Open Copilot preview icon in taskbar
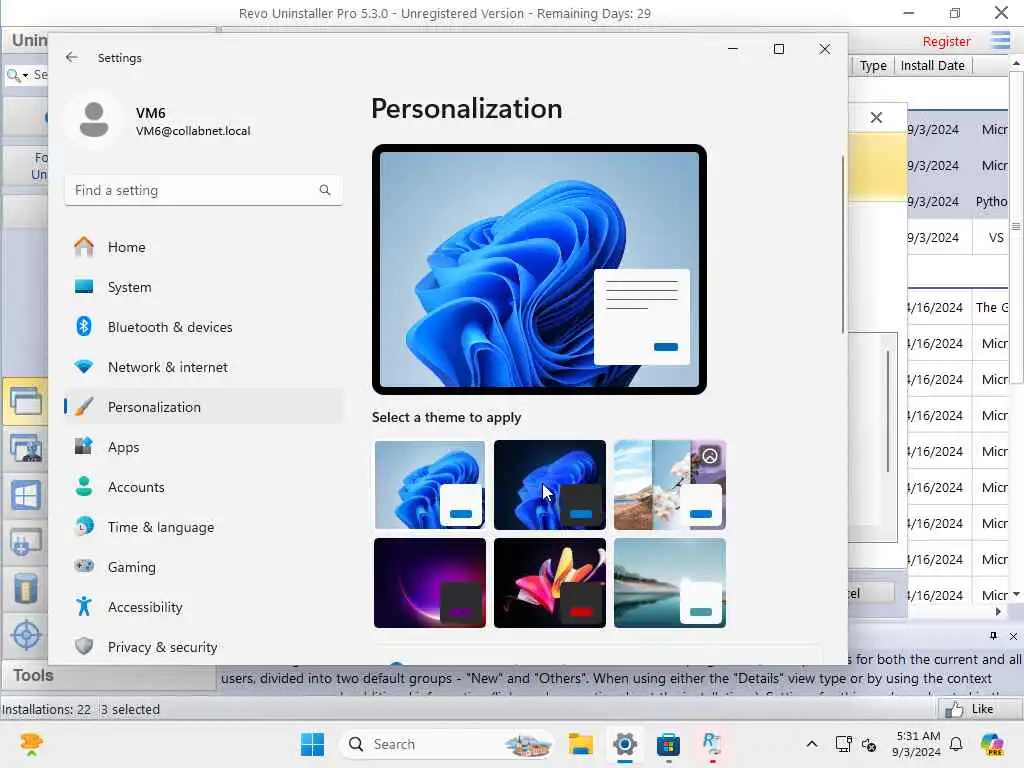The image size is (1024, 768). pyautogui.click(x=992, y=744)
